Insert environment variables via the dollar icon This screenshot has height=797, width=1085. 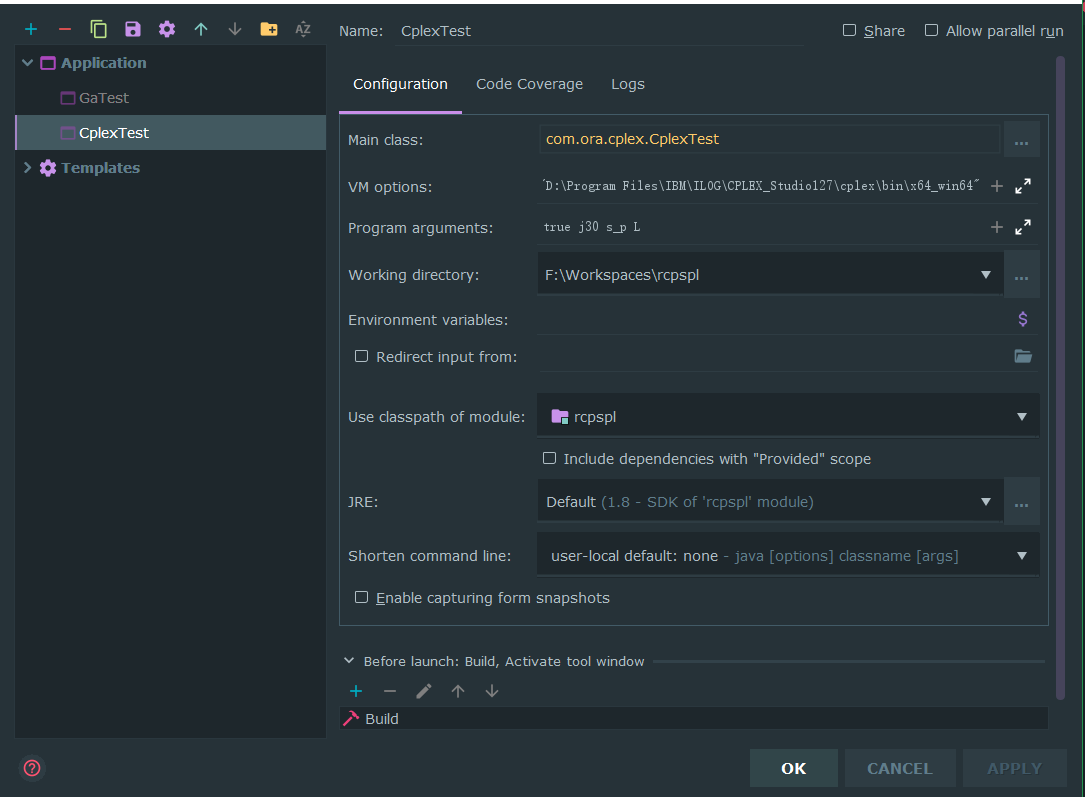click(x=1022, y=318)
